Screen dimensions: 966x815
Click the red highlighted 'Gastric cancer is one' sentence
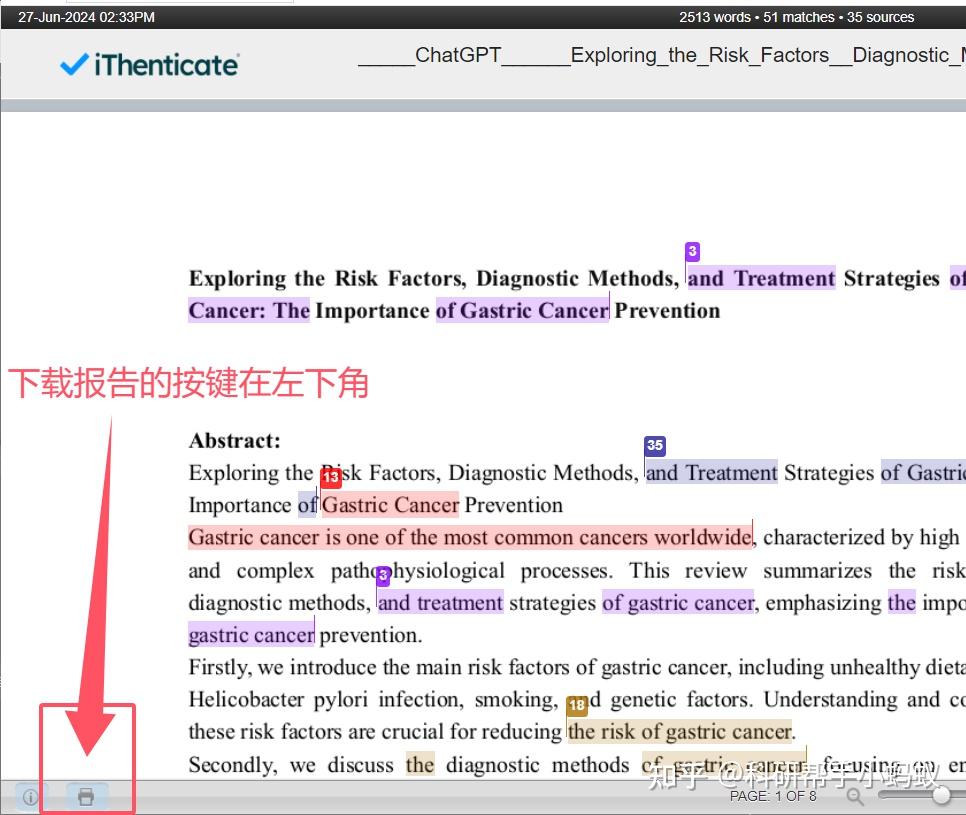click(x=471, y=537)
